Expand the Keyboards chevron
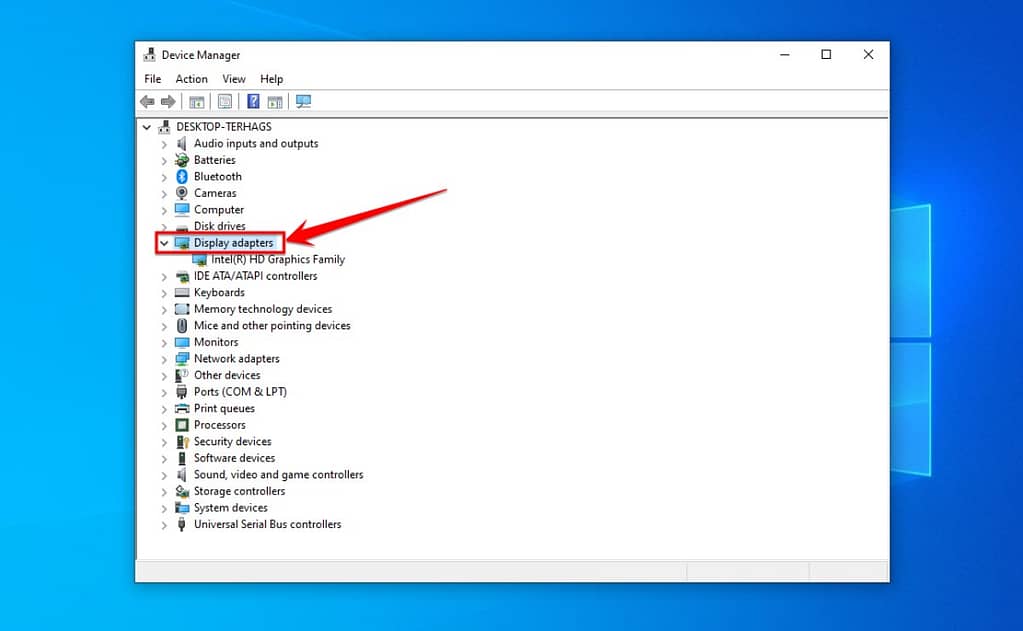The height and width of the screenshot is (631, 1023). point(164,293)
